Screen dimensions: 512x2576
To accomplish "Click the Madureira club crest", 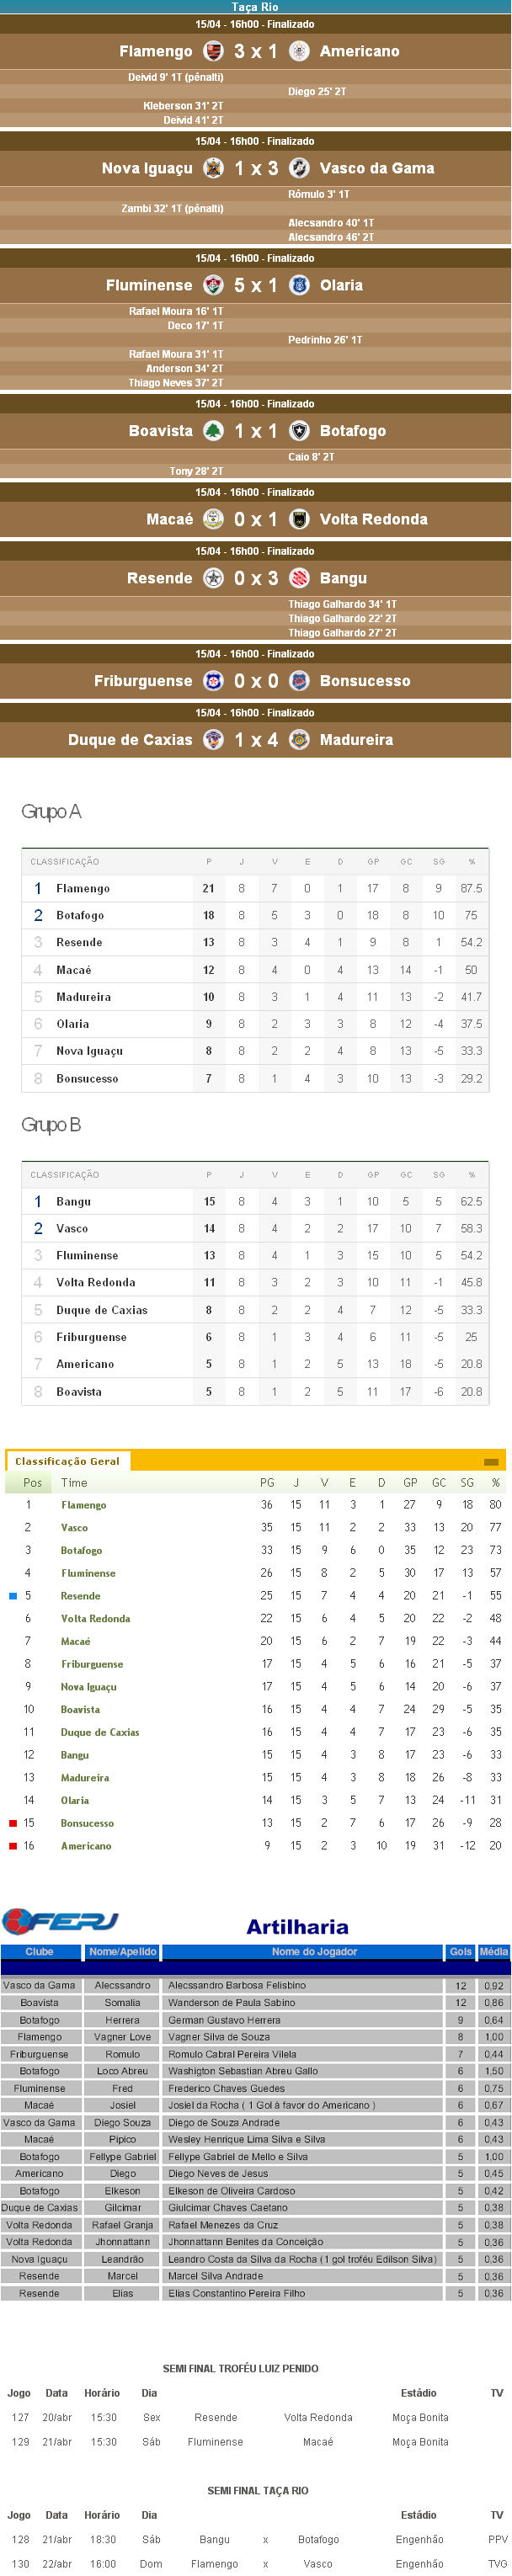I will pyautogui.click(x=299, y=740).
